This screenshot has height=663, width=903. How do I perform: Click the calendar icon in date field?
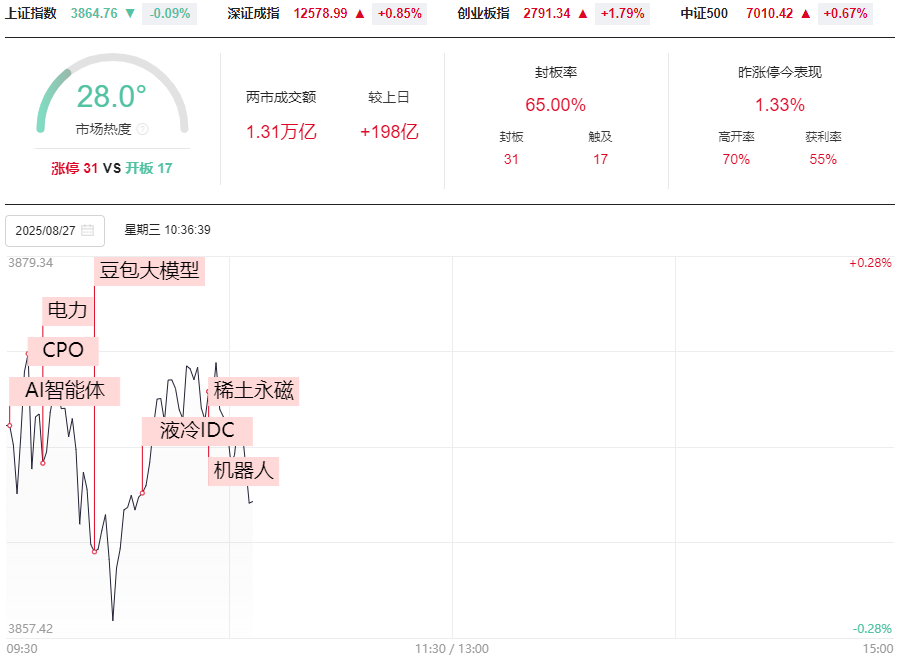(x=88, y=231)
